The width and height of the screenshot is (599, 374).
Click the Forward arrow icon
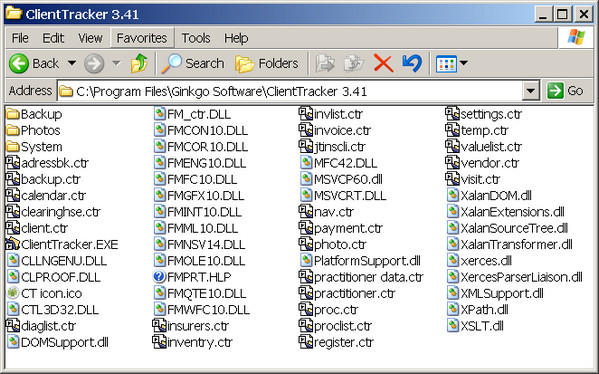point(94,63)
